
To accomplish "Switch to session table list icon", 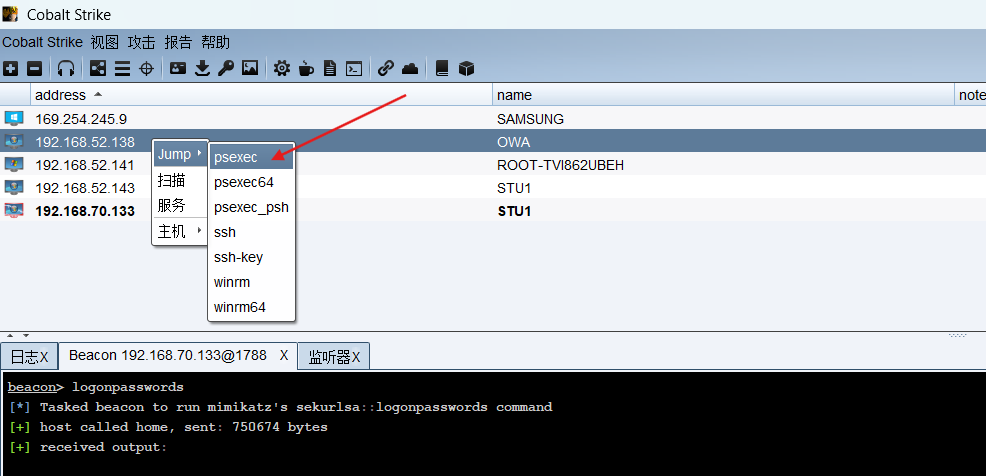I will pyautogui.click(x=122, y=69).
